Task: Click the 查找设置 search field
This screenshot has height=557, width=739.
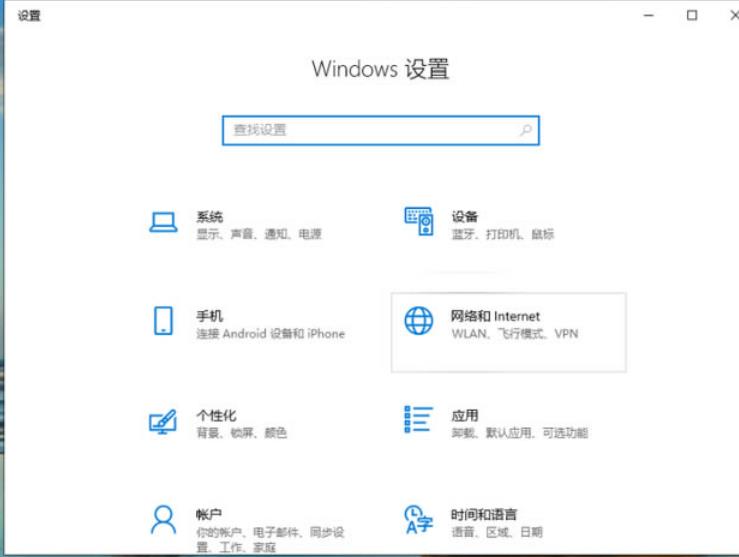Action: 381,131
